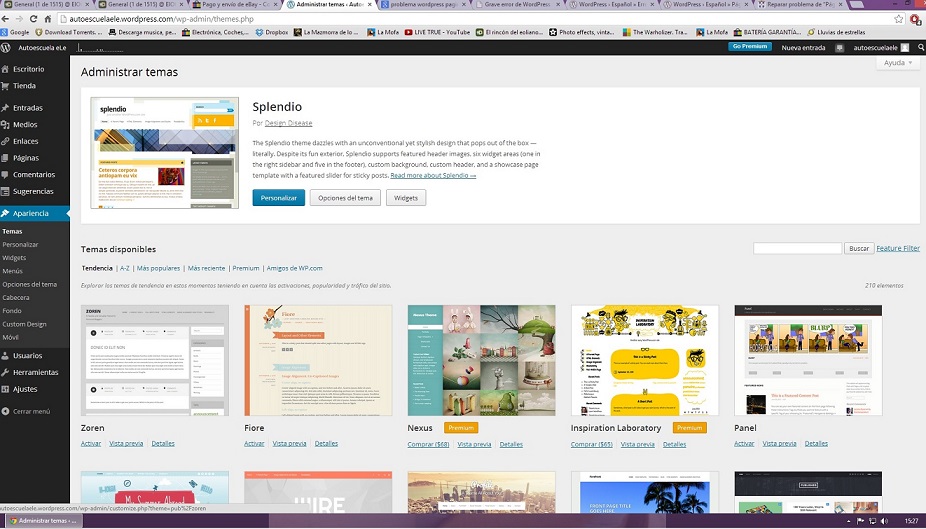Switch to problema wordpress browser tab

423,5
